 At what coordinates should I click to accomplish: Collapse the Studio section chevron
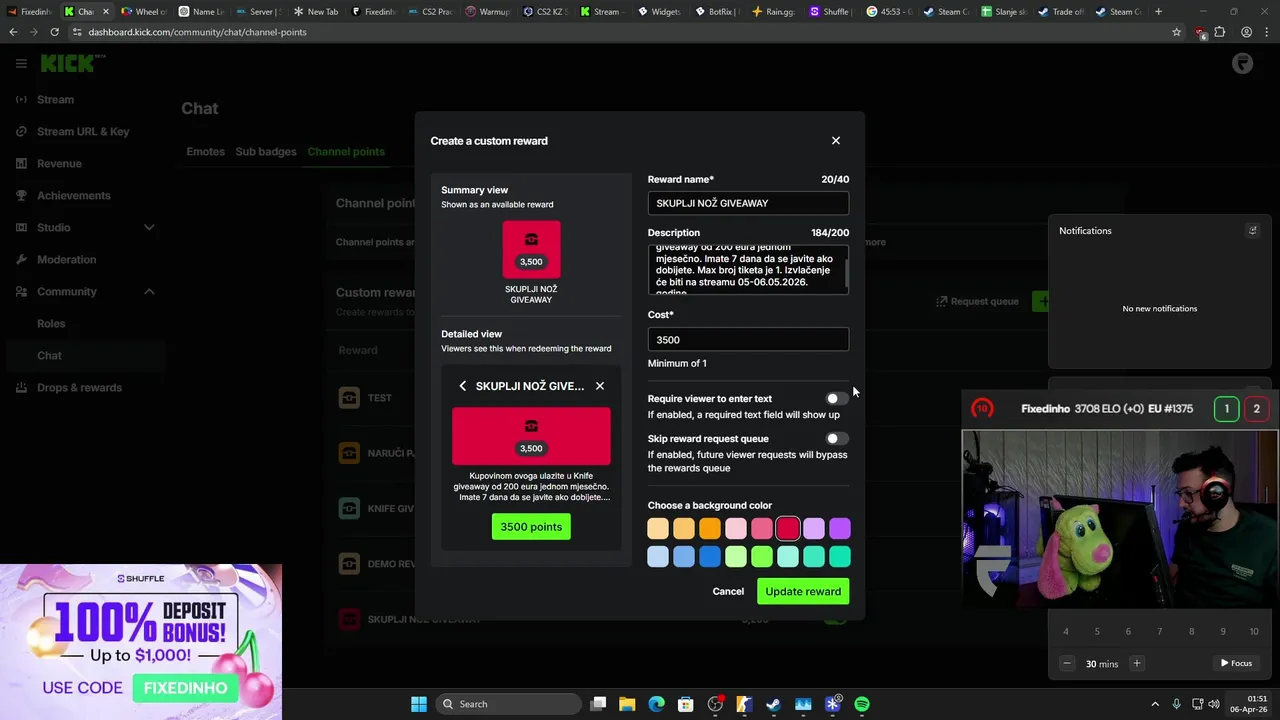[x=149, y=227]
